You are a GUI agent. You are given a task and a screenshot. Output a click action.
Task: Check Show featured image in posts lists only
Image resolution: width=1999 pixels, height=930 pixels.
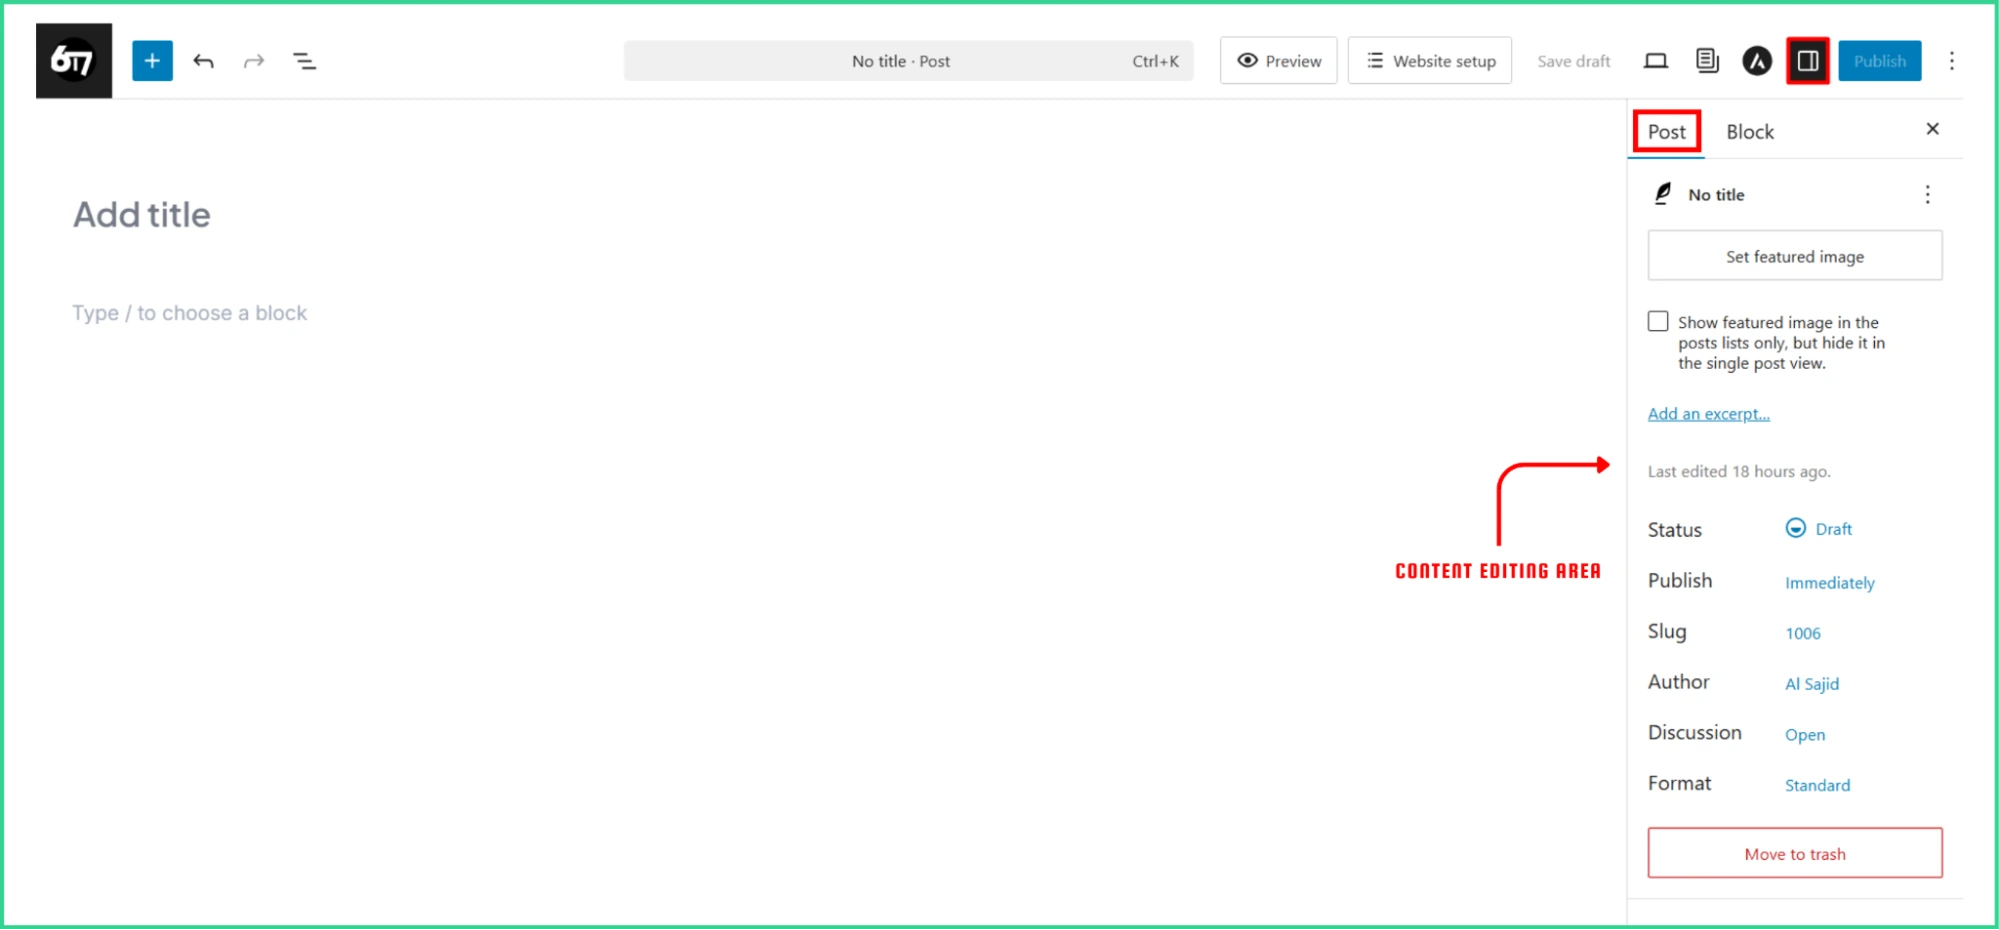point(1657,321)
